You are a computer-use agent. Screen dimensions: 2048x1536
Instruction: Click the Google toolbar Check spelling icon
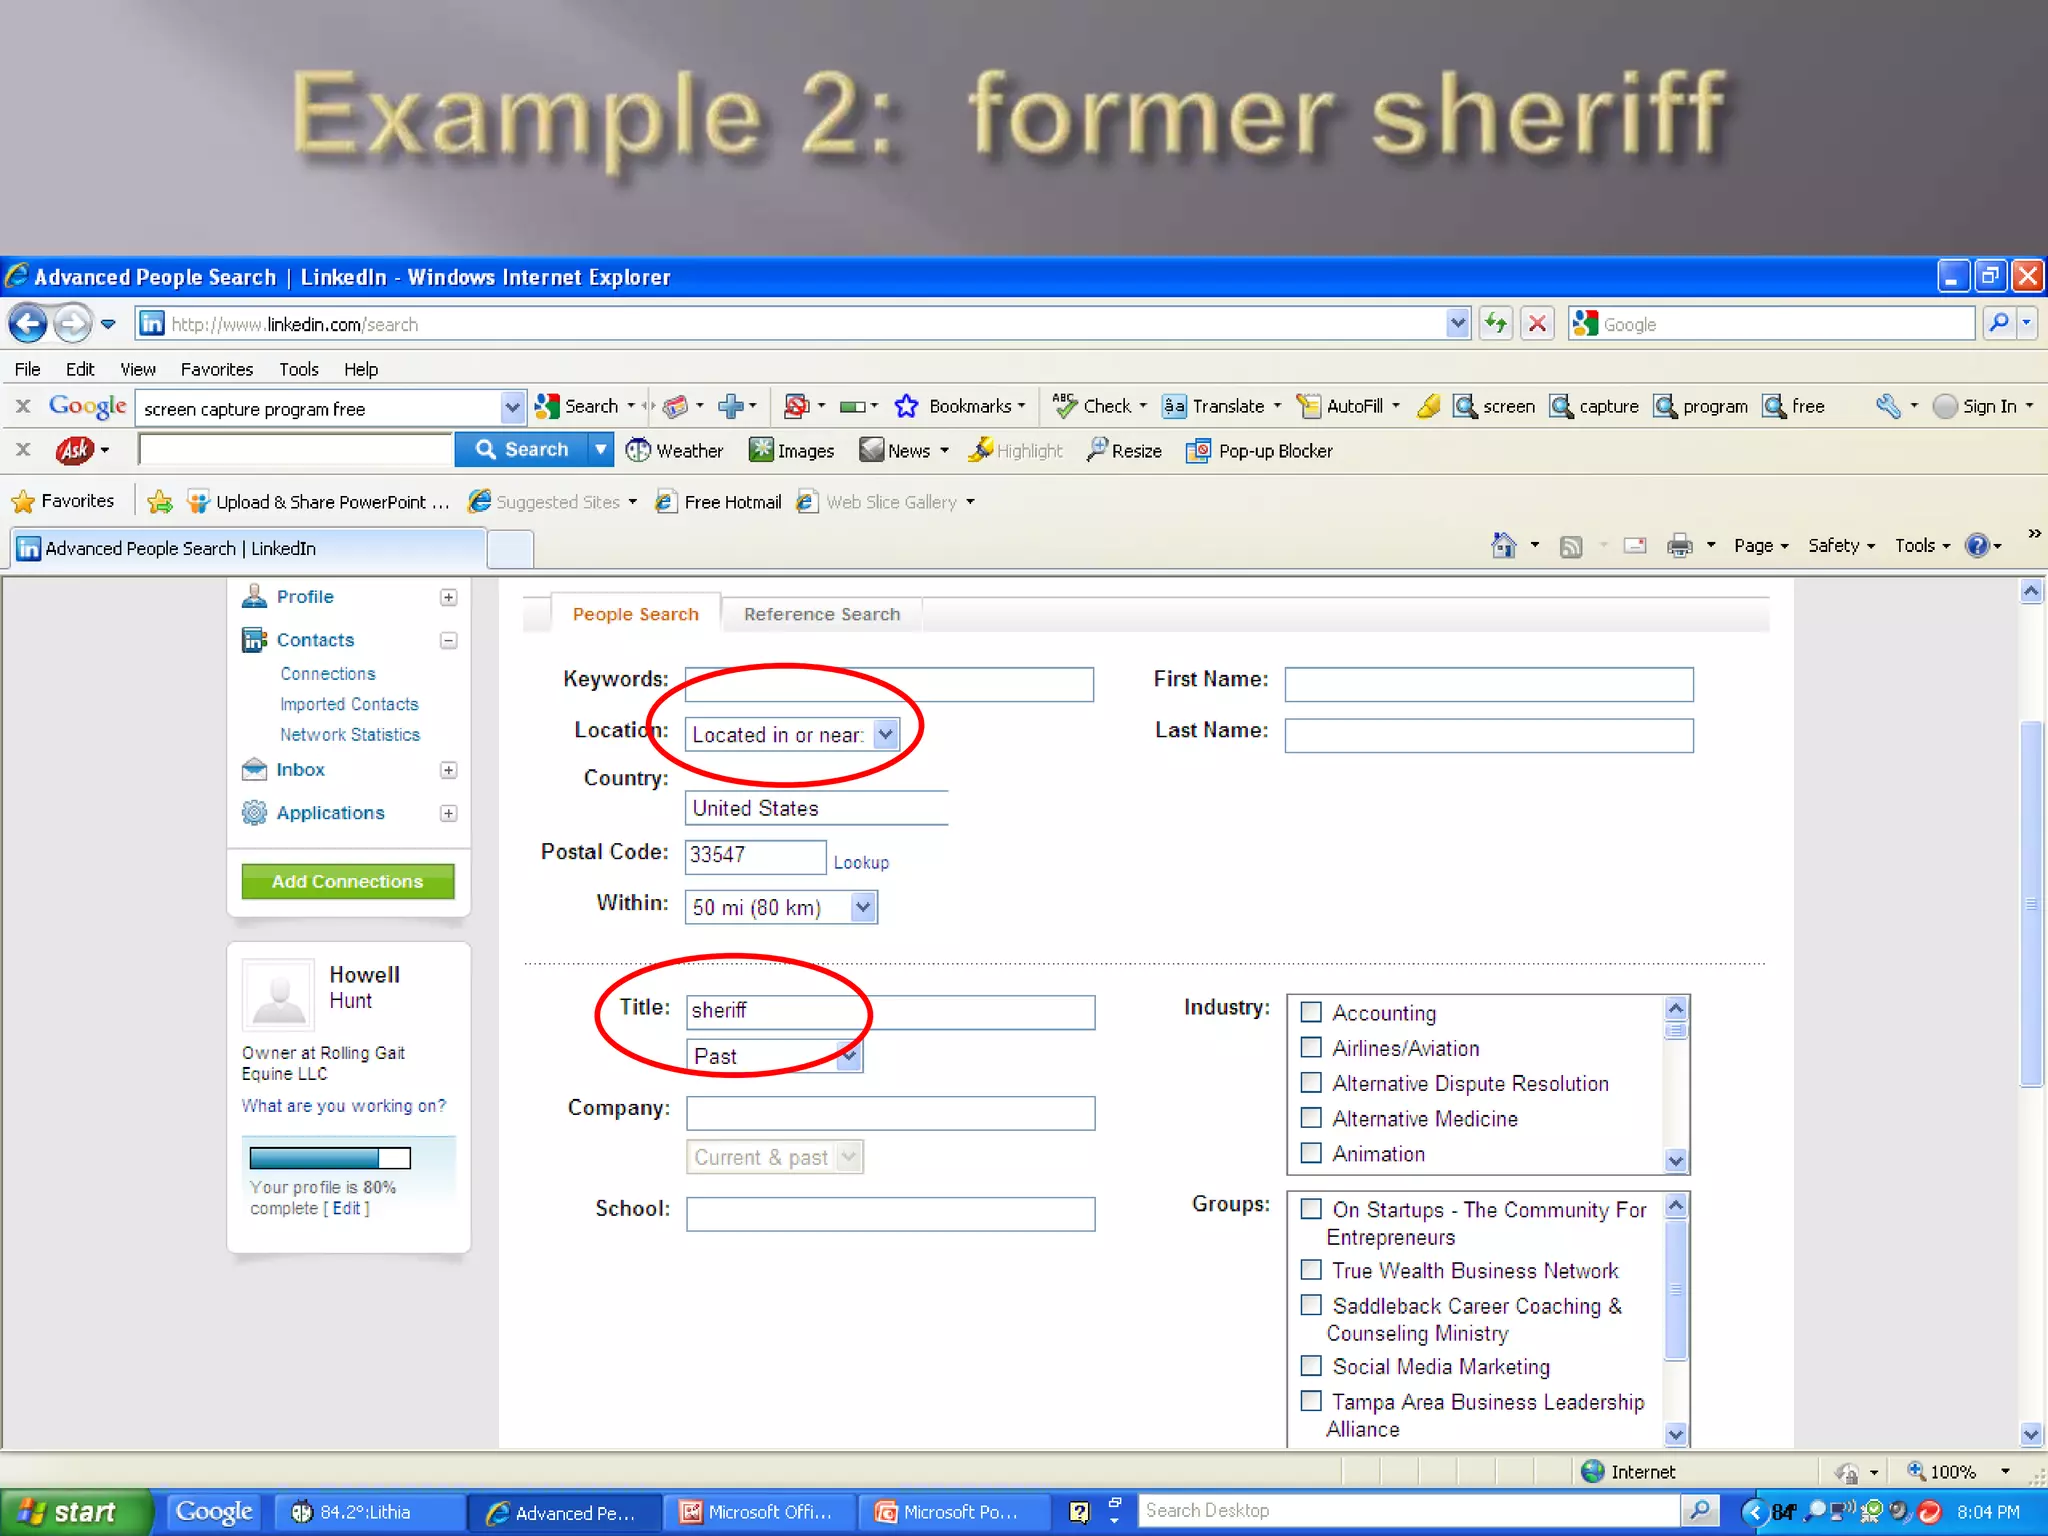tap(1065, 406)
